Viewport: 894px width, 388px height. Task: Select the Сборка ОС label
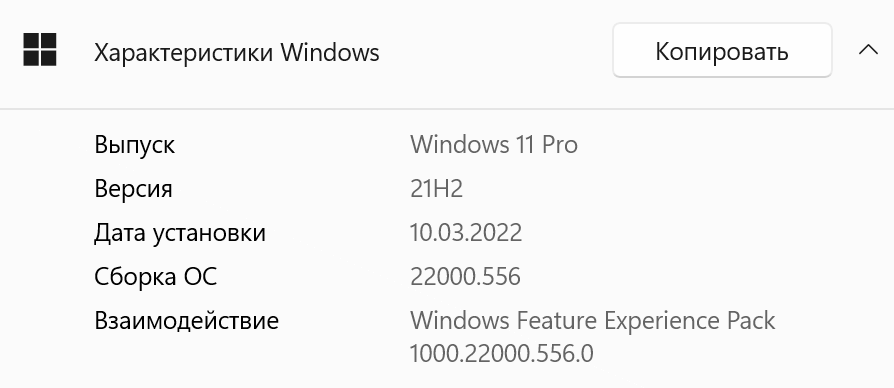(156, 277)
